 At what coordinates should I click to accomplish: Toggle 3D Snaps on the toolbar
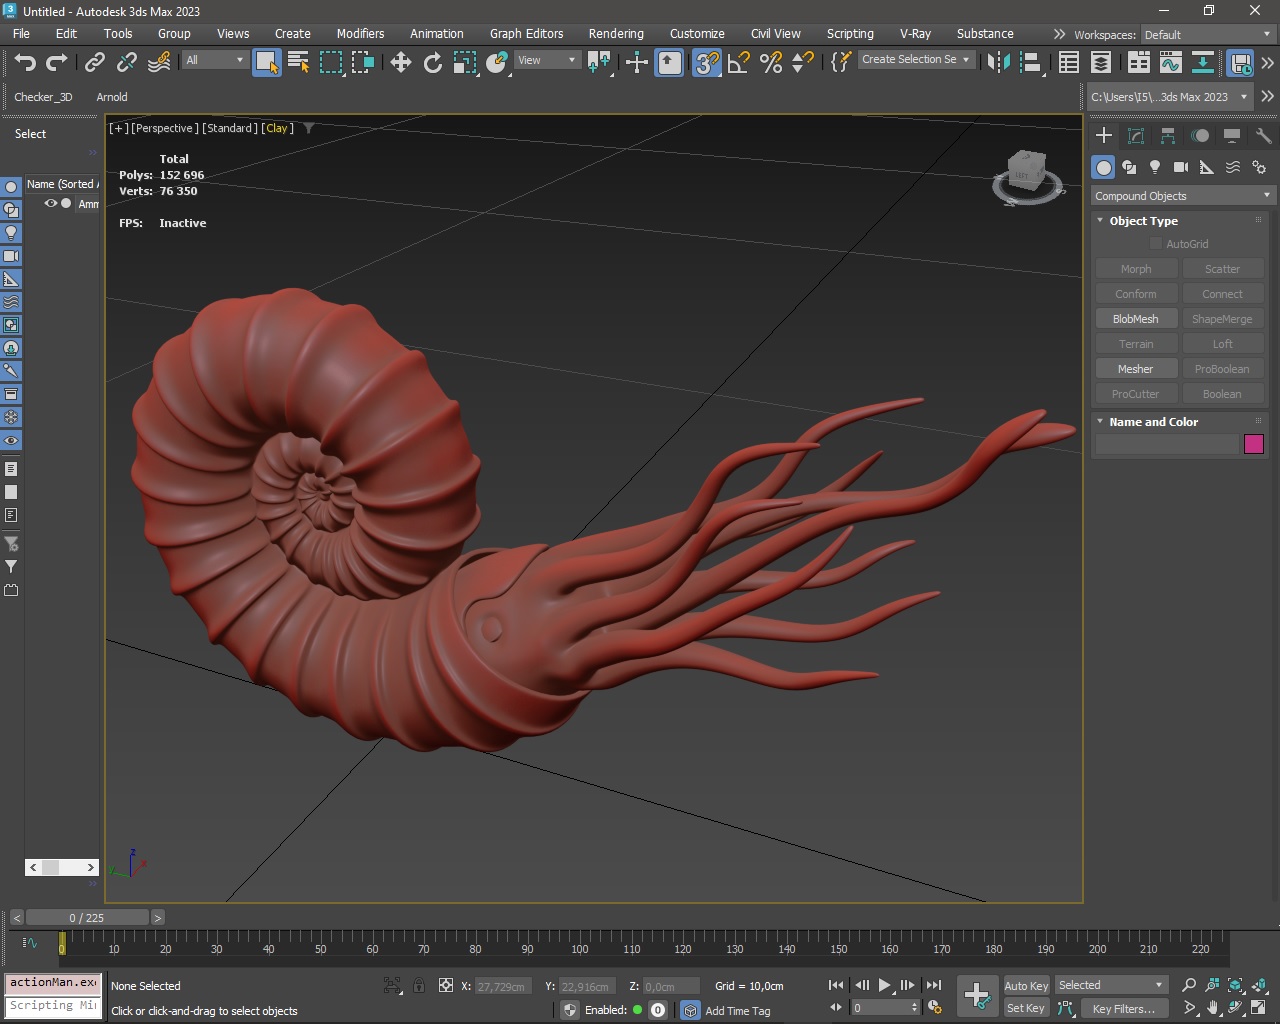point(707,62)
